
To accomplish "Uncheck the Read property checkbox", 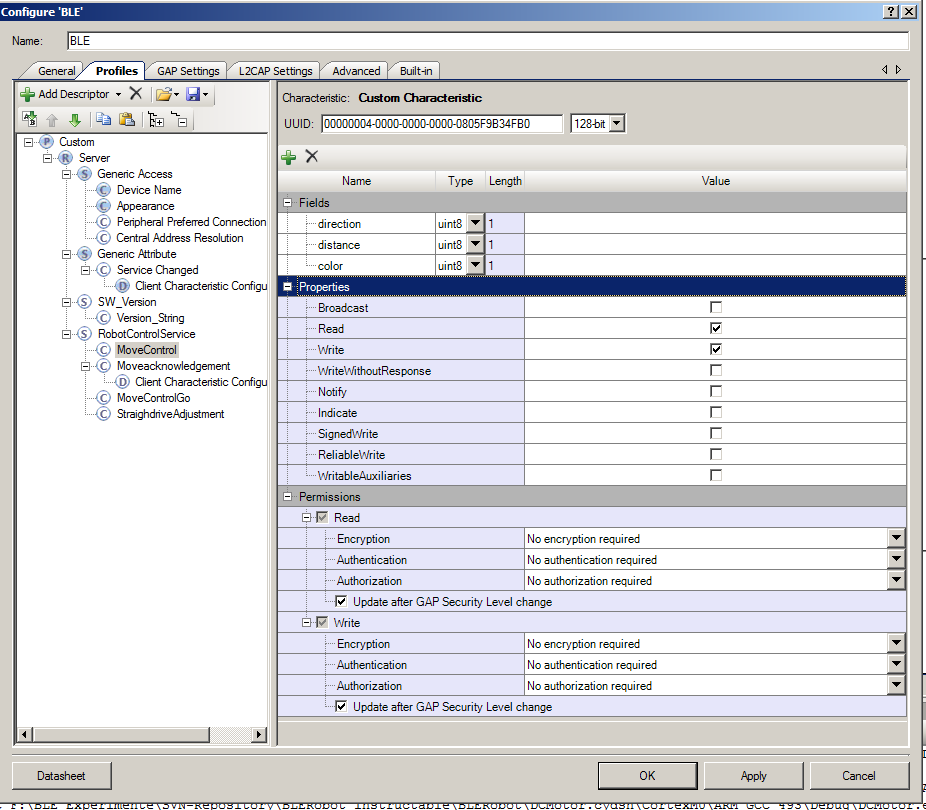I will pyautogui.click(x=716, y=328).
